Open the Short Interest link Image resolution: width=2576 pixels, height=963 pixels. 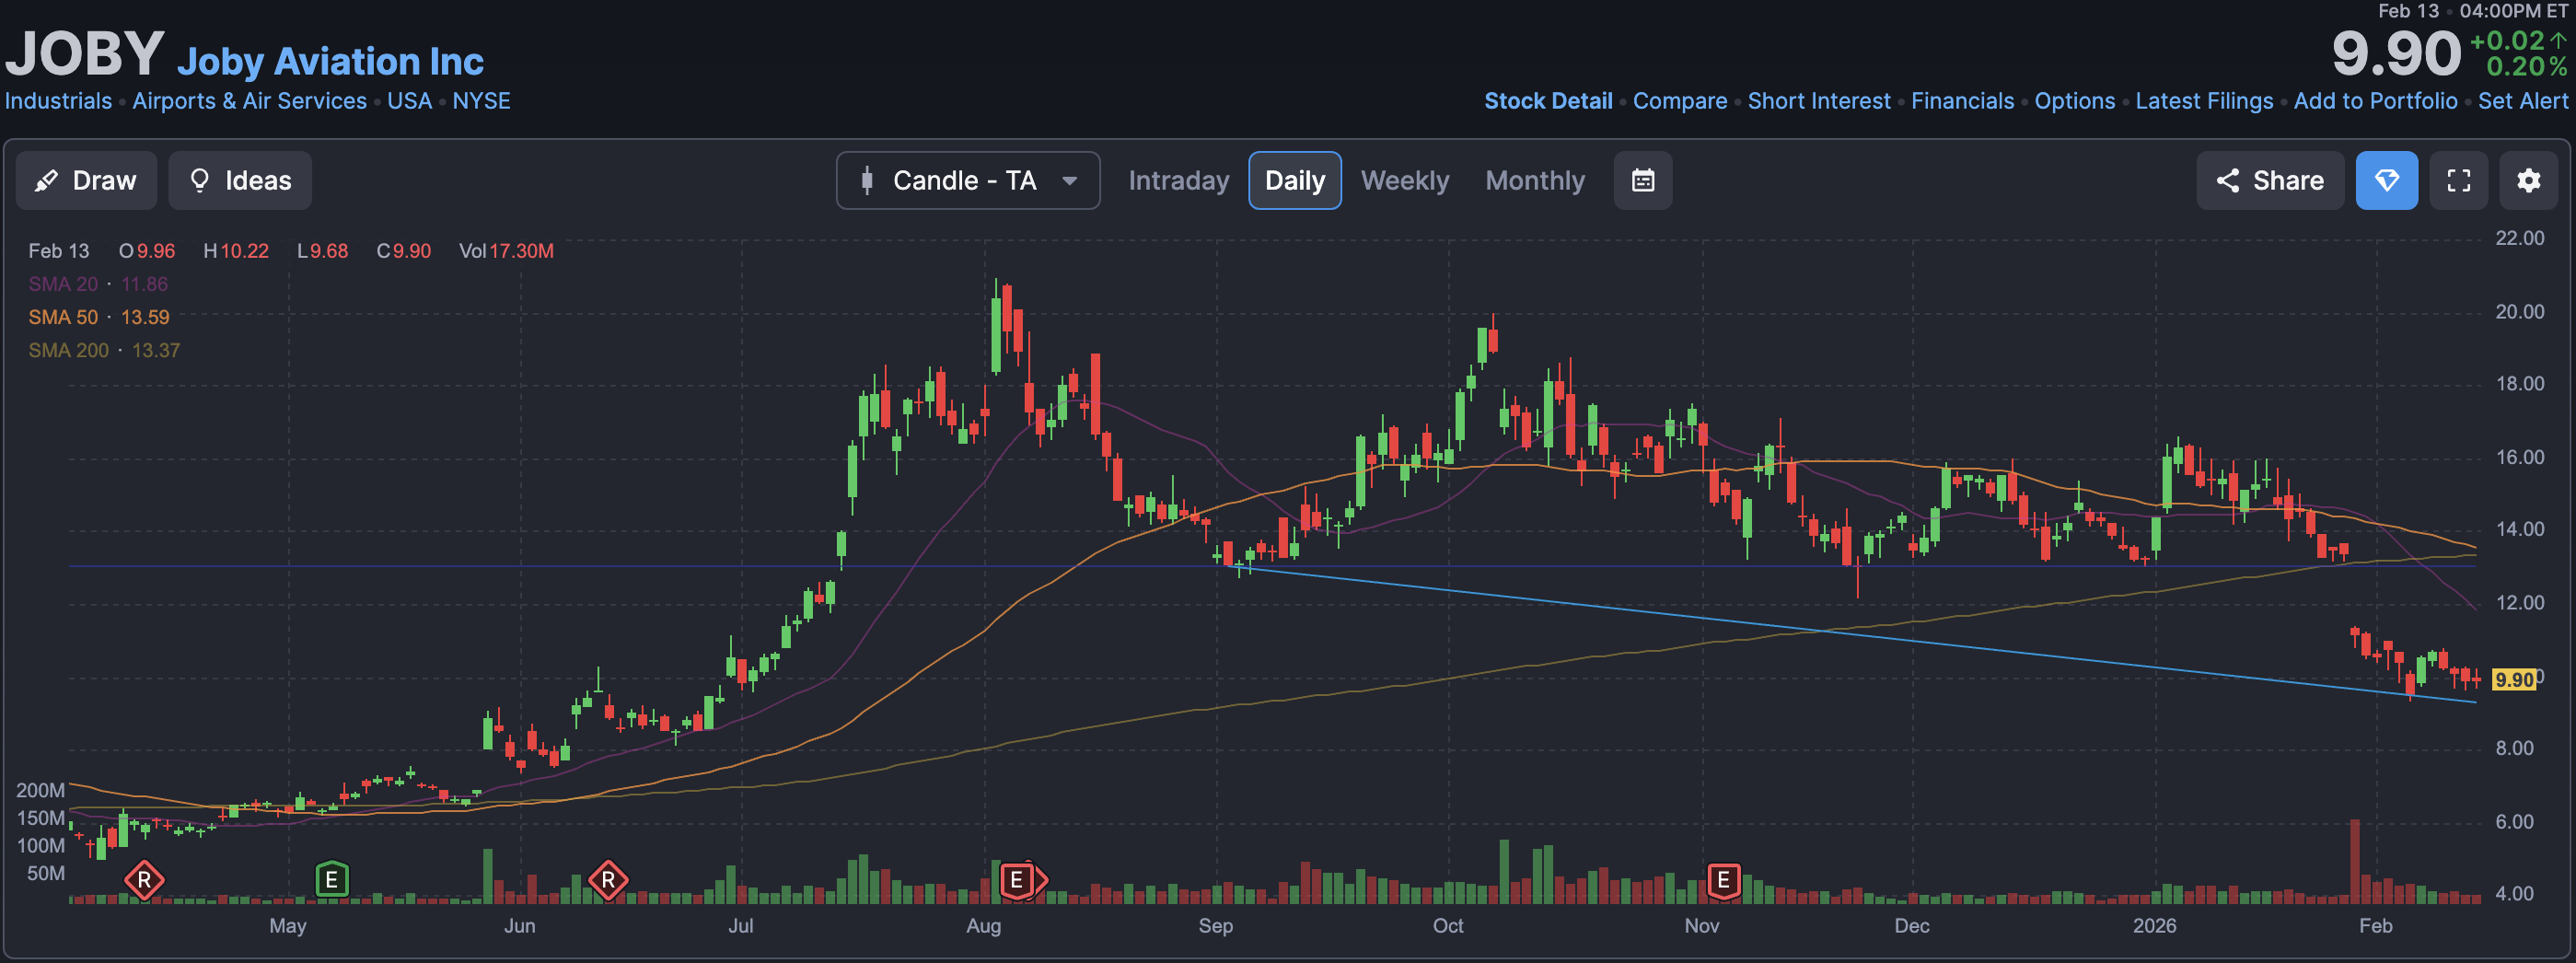(1819, 101)
